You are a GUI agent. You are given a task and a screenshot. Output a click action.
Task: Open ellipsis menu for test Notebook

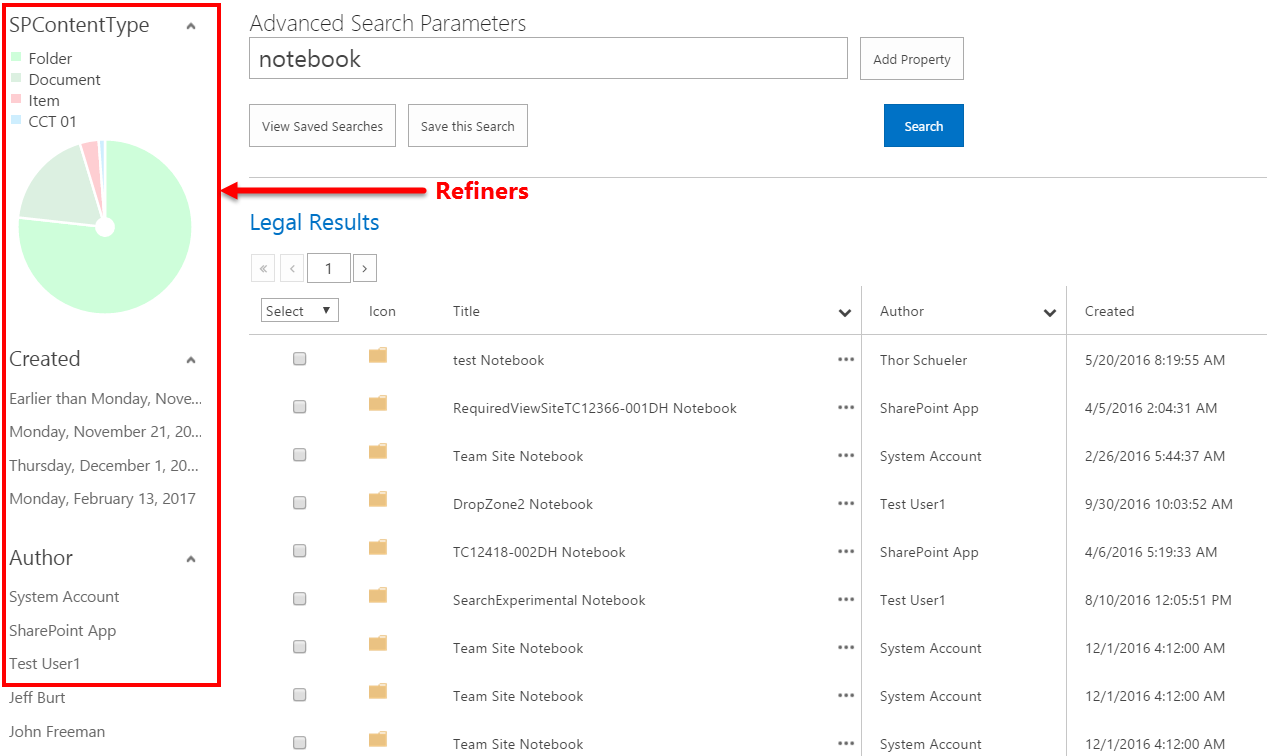click(x=846, y=360)
